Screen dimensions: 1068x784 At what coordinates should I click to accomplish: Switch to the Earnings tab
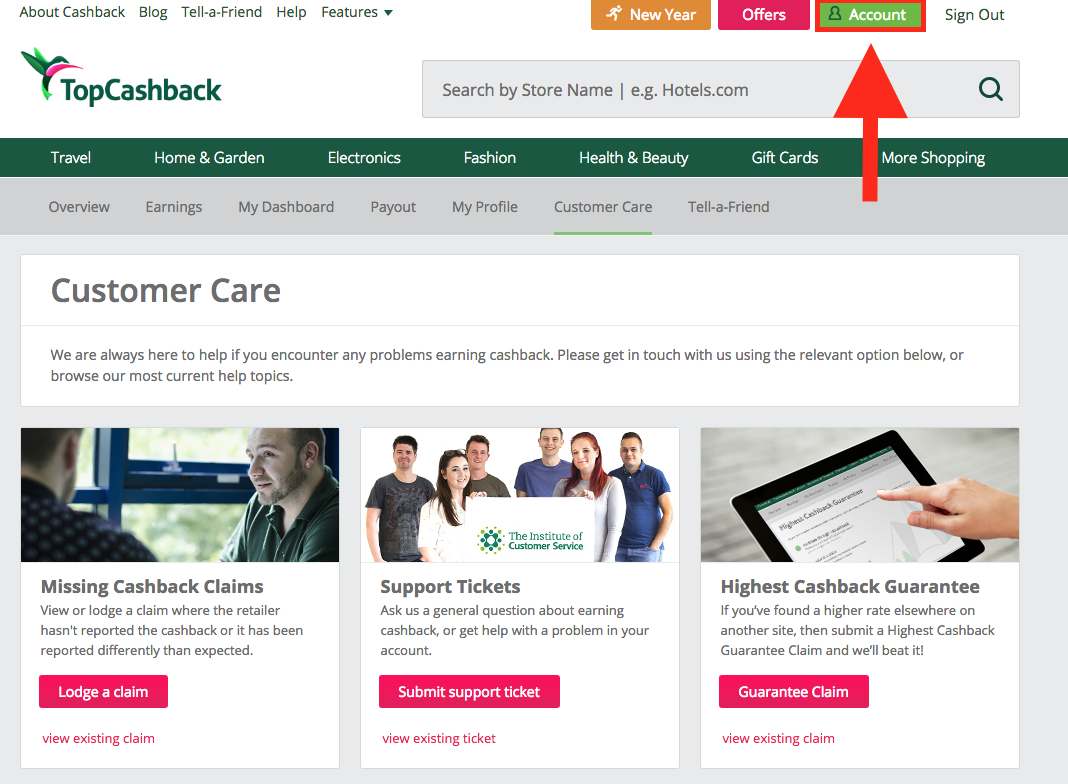point(174,207)
